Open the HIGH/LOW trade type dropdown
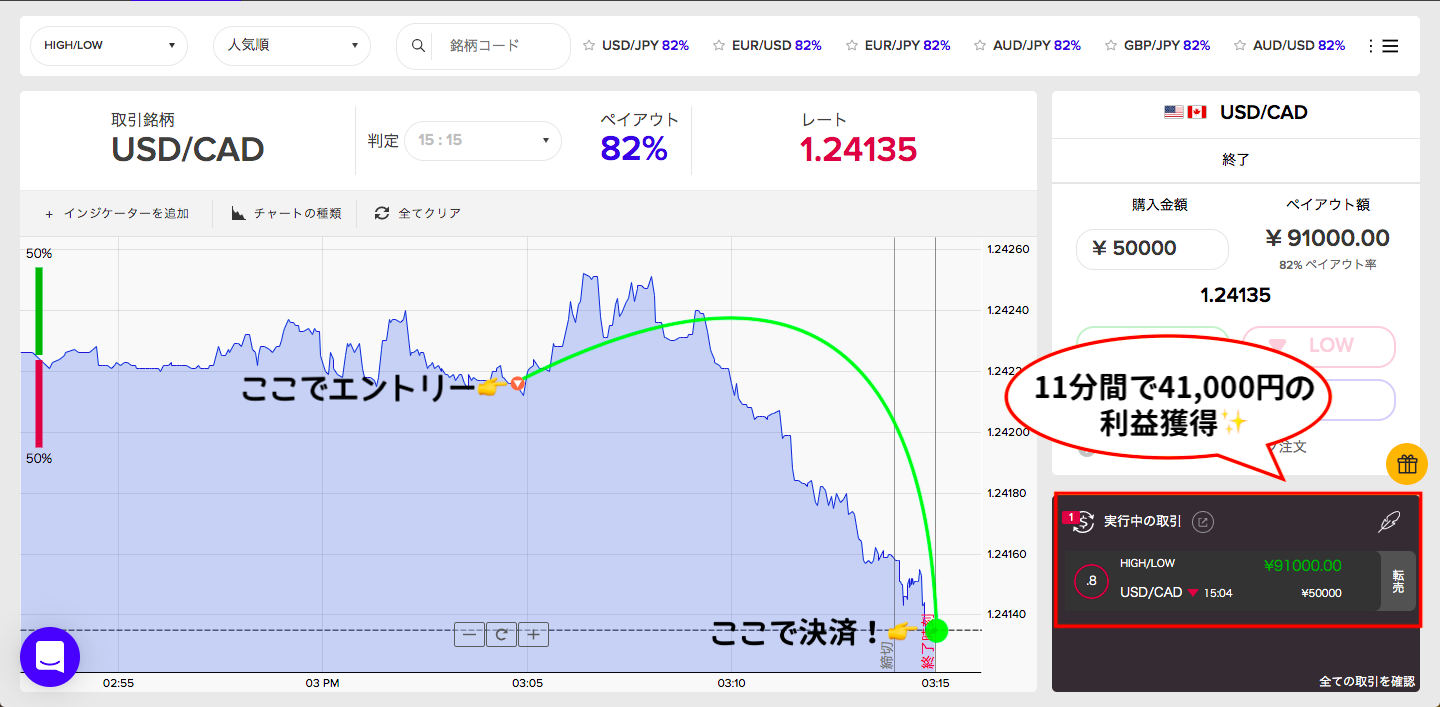The image size is (1440, 707). (x=109, y=46)
